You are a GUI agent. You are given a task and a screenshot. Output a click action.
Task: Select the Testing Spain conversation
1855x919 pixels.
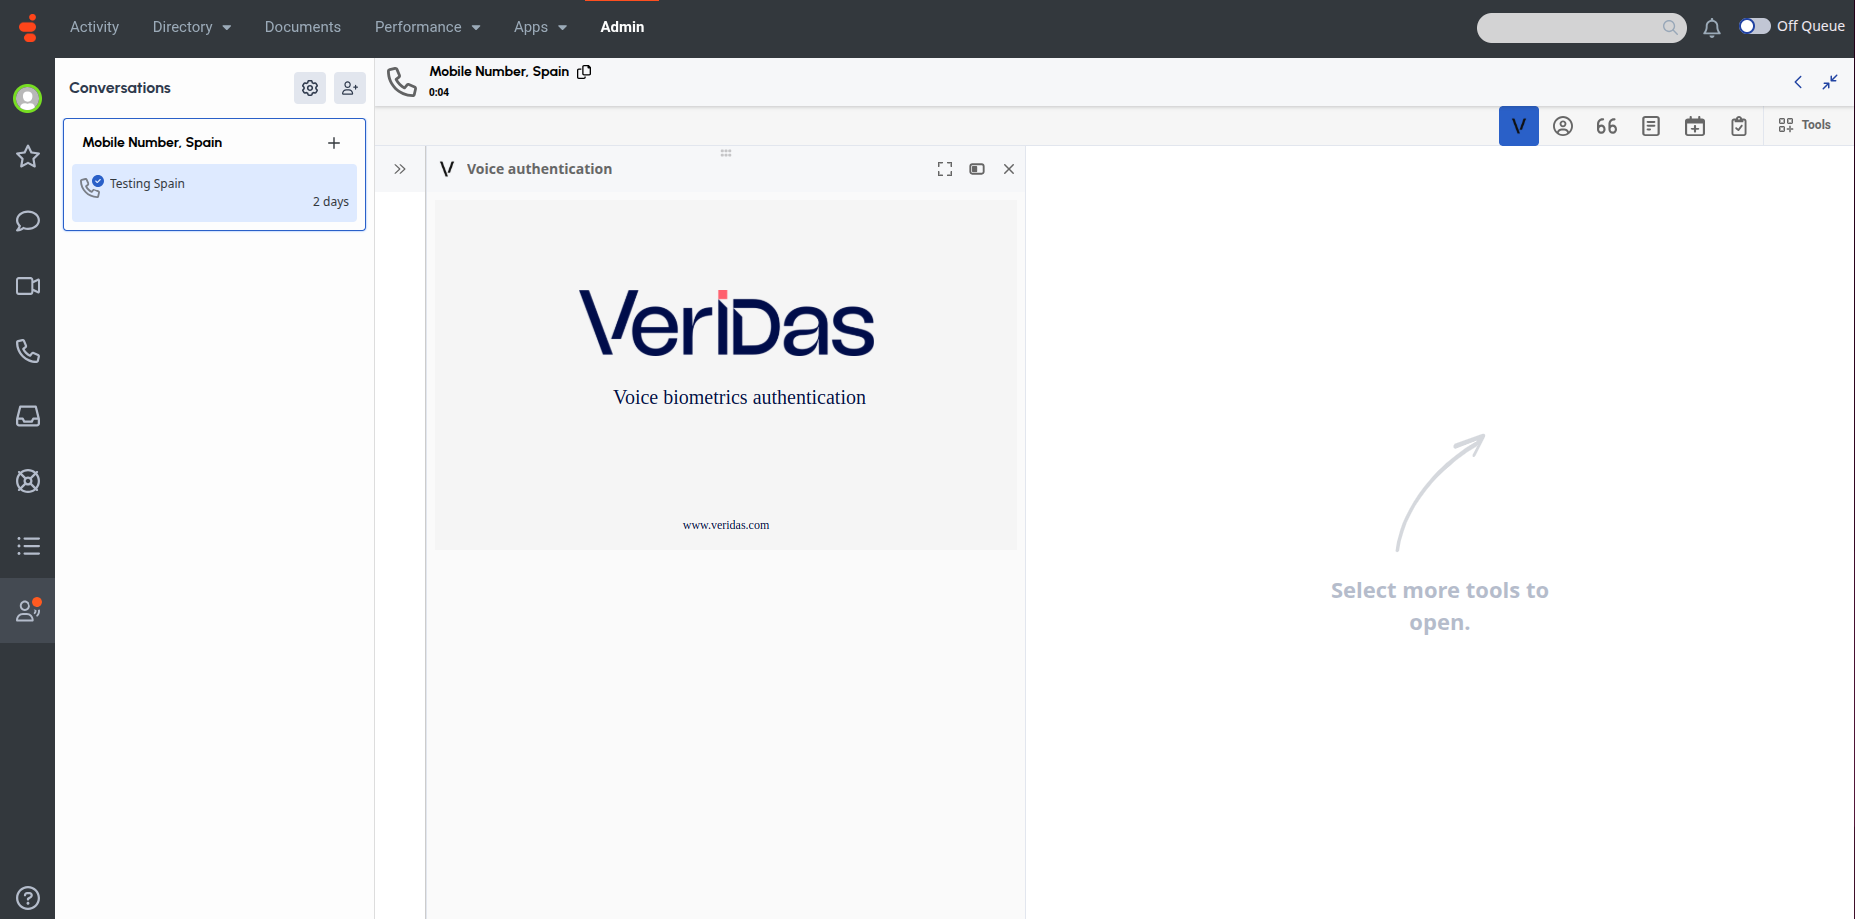[x=214, y=193]
